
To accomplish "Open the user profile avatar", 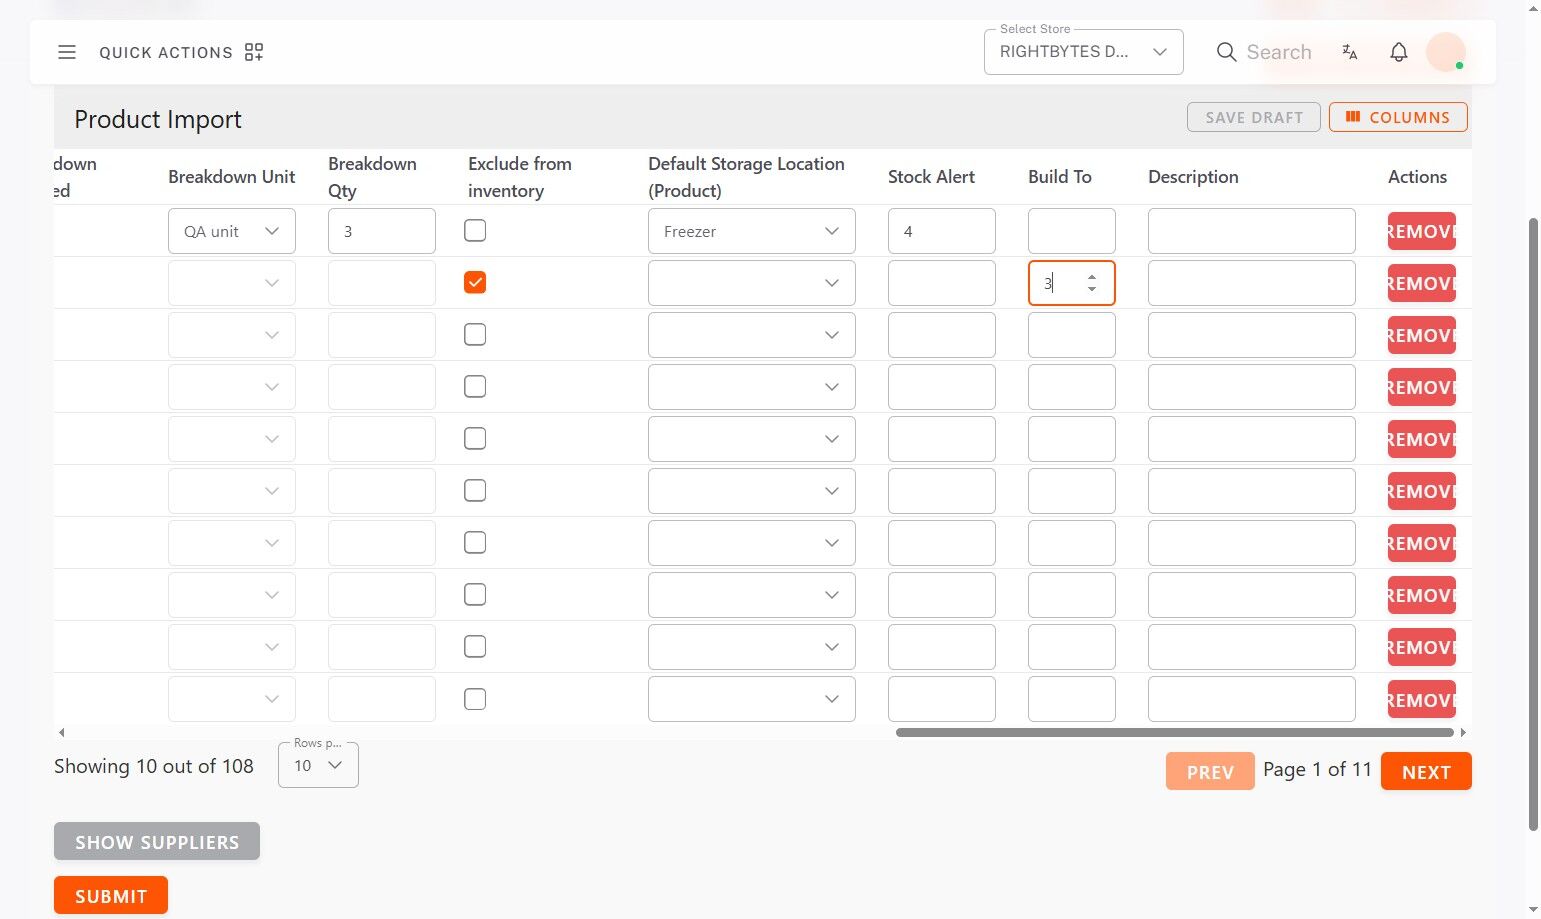I will point(1445,52).
